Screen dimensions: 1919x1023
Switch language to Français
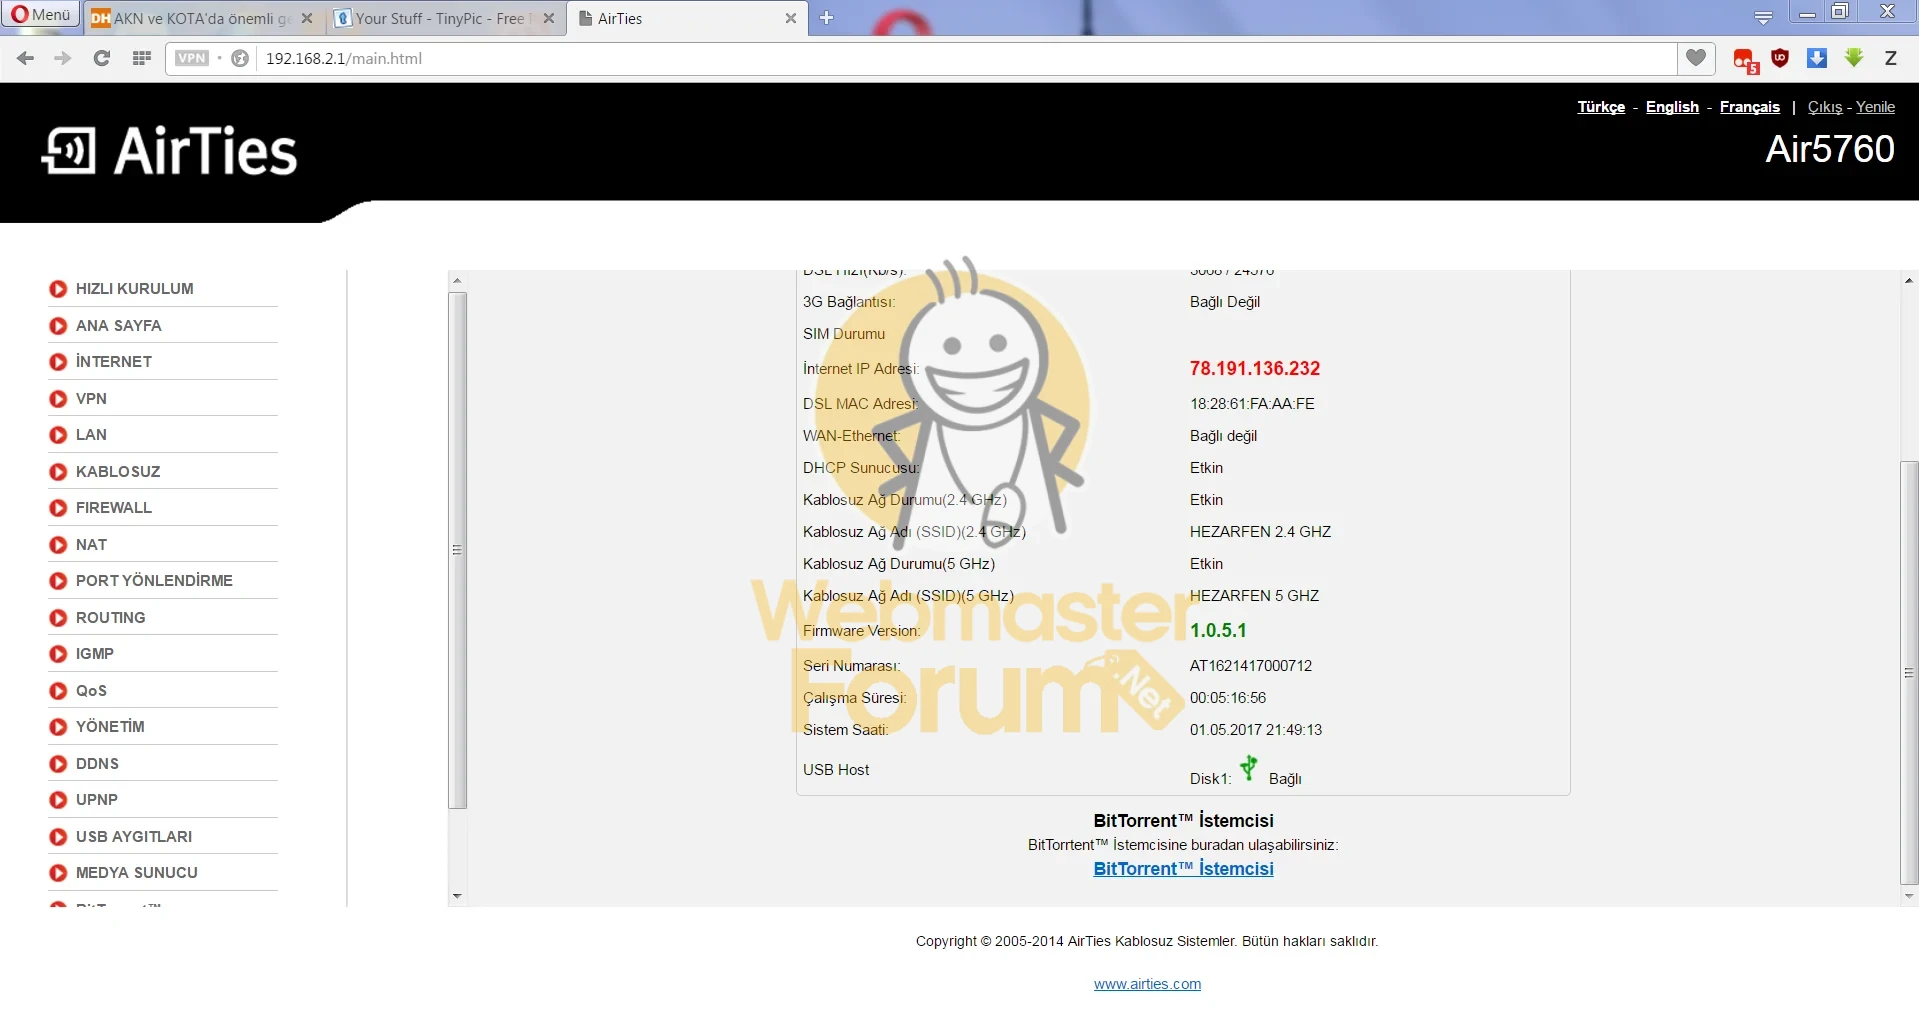click(x=1749, y=107)
